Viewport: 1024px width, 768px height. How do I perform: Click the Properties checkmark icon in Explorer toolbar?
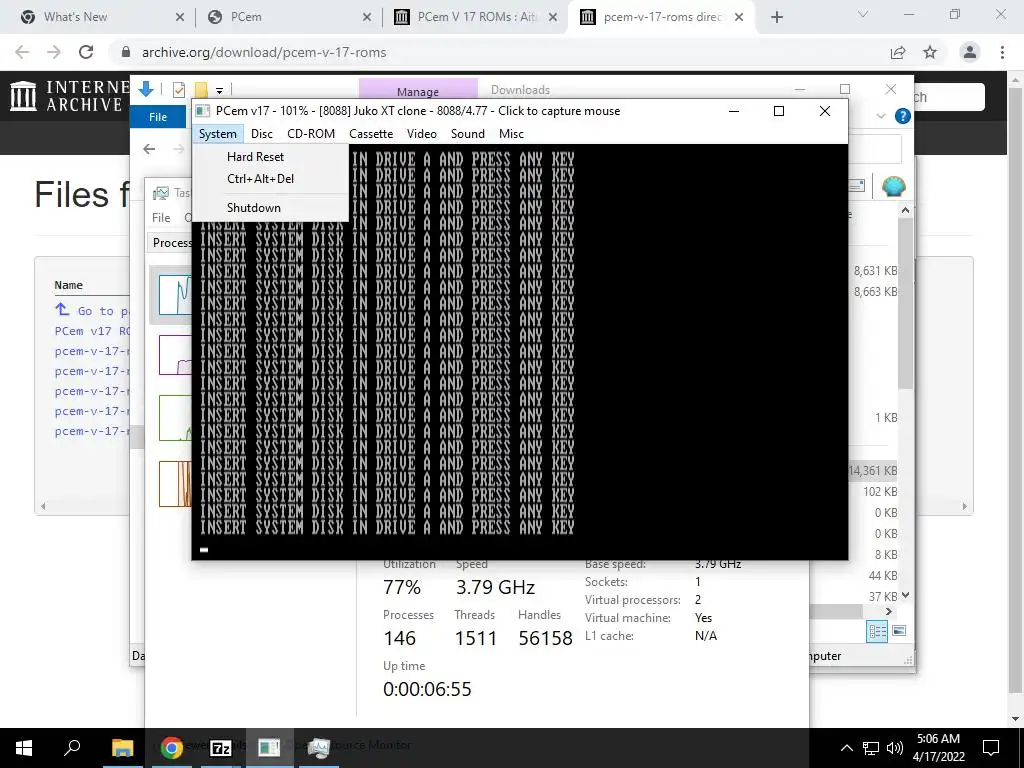(178, 90)
